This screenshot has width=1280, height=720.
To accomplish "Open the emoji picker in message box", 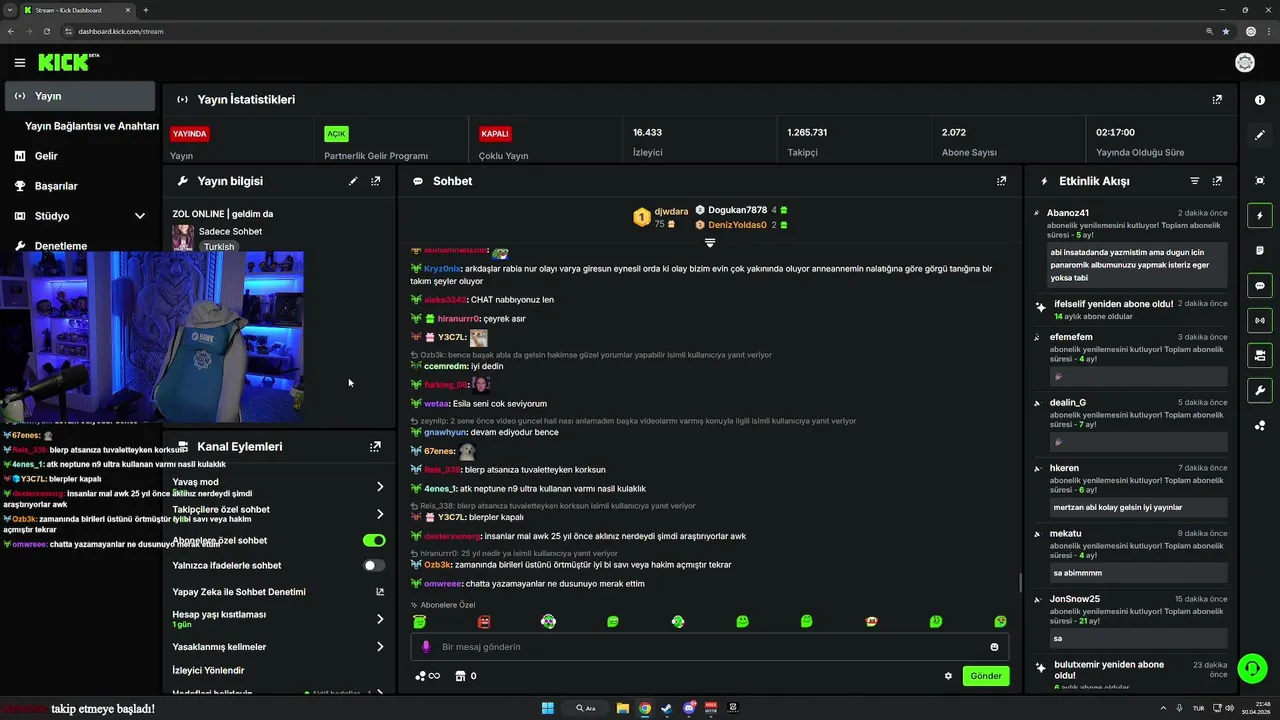I will pos(994,647).
